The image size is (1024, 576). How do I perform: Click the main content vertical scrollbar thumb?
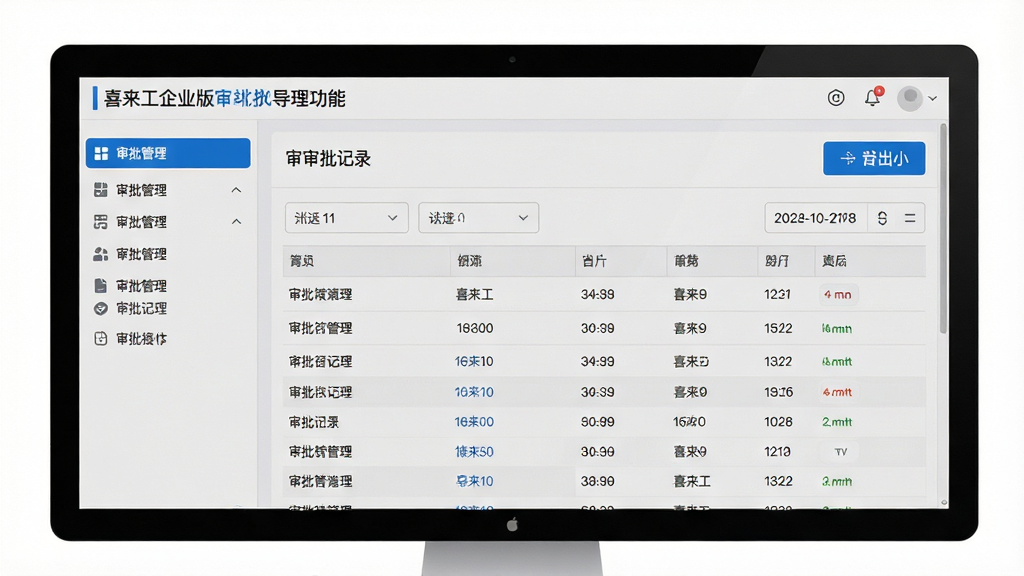click(x=943, y=229)
